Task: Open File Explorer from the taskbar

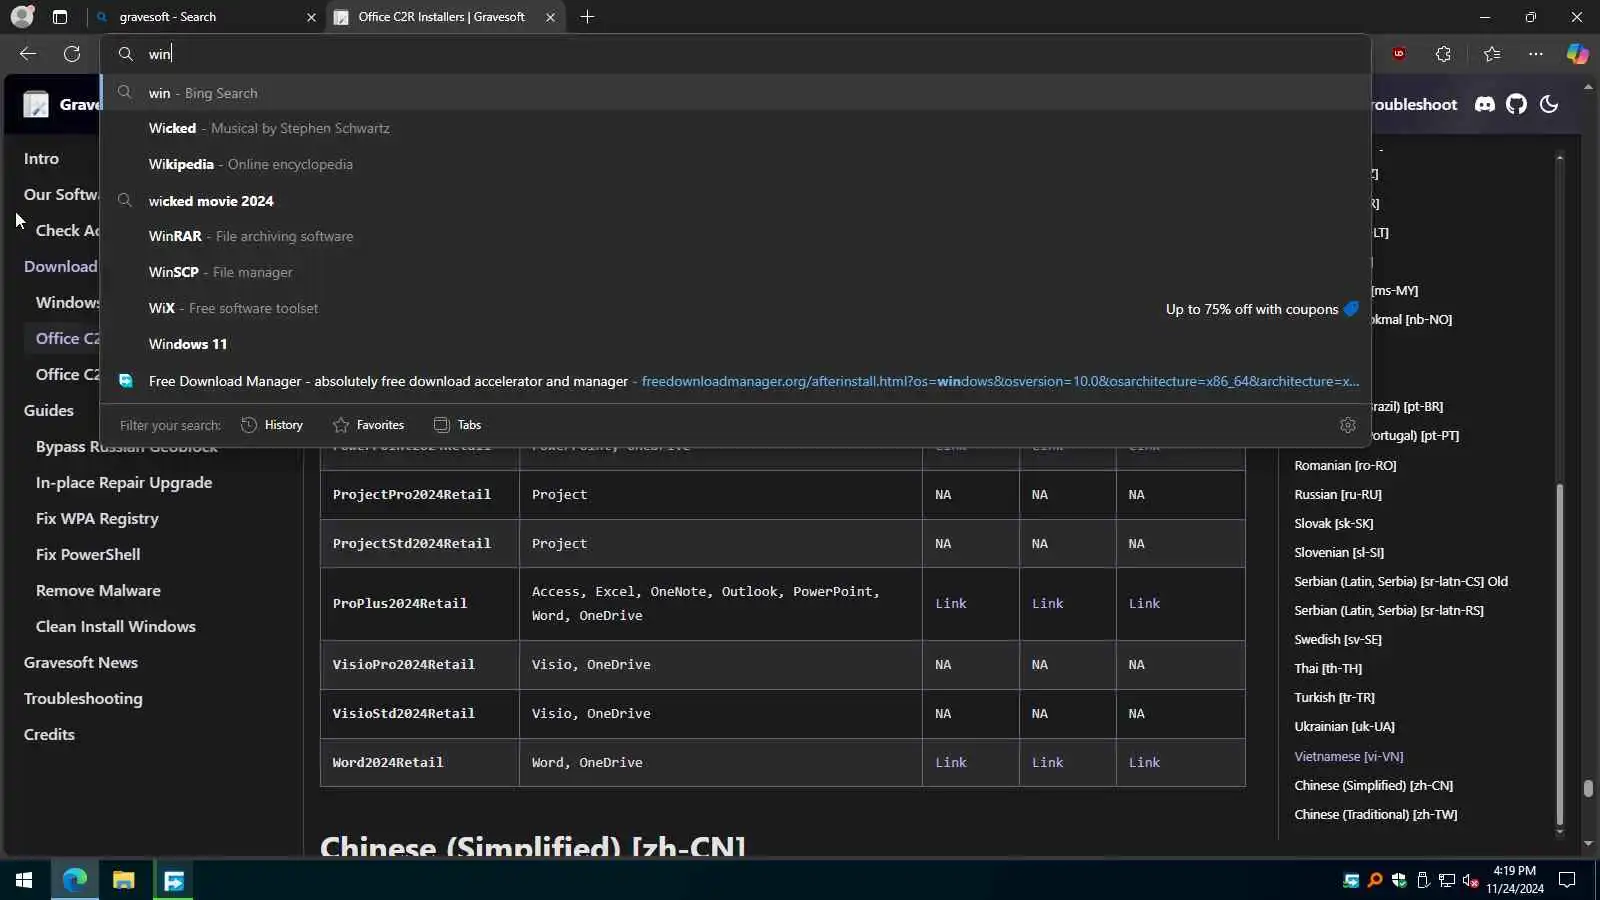Action: 123,880
